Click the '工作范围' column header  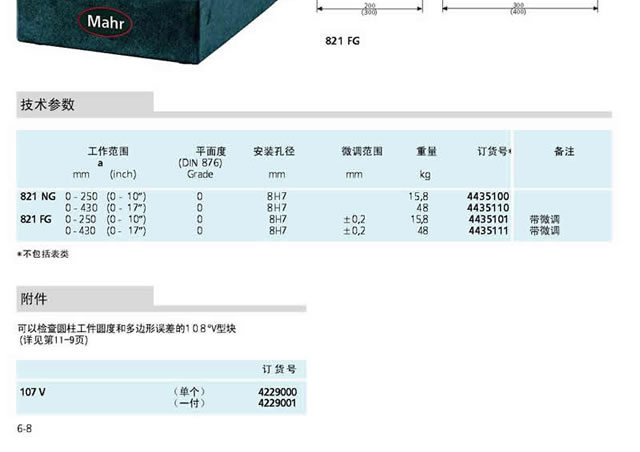point(108,151)
